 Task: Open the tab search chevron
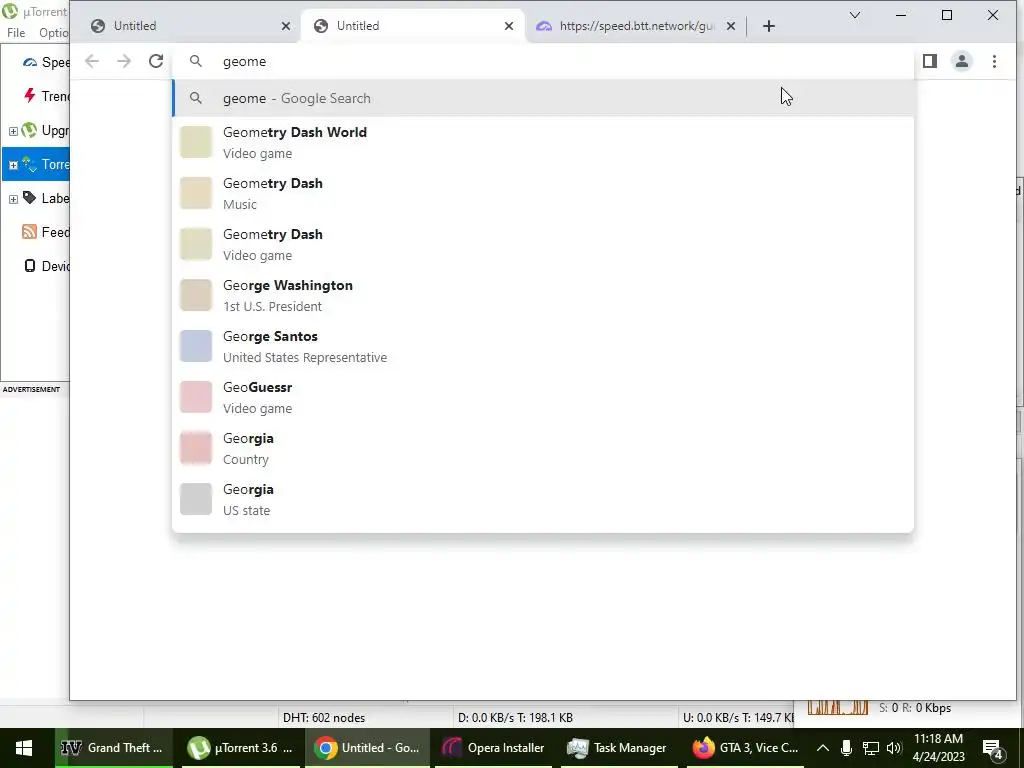(854, 15)
